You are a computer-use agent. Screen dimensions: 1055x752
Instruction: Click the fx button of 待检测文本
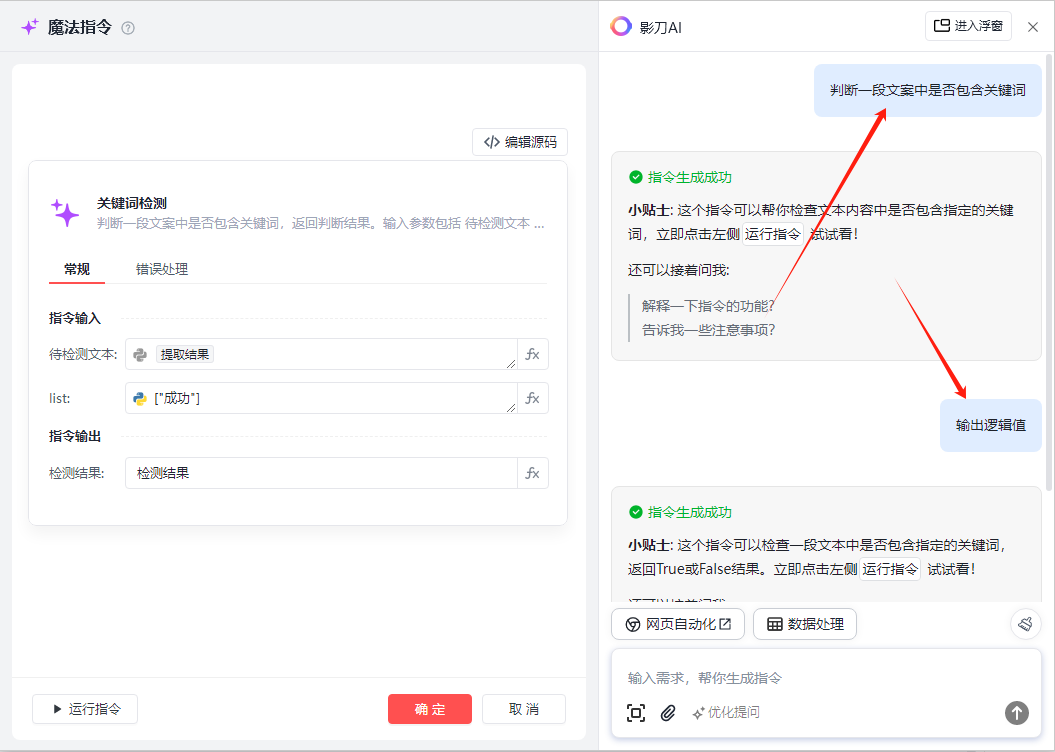pyautogui.click(x=532, y=354)
